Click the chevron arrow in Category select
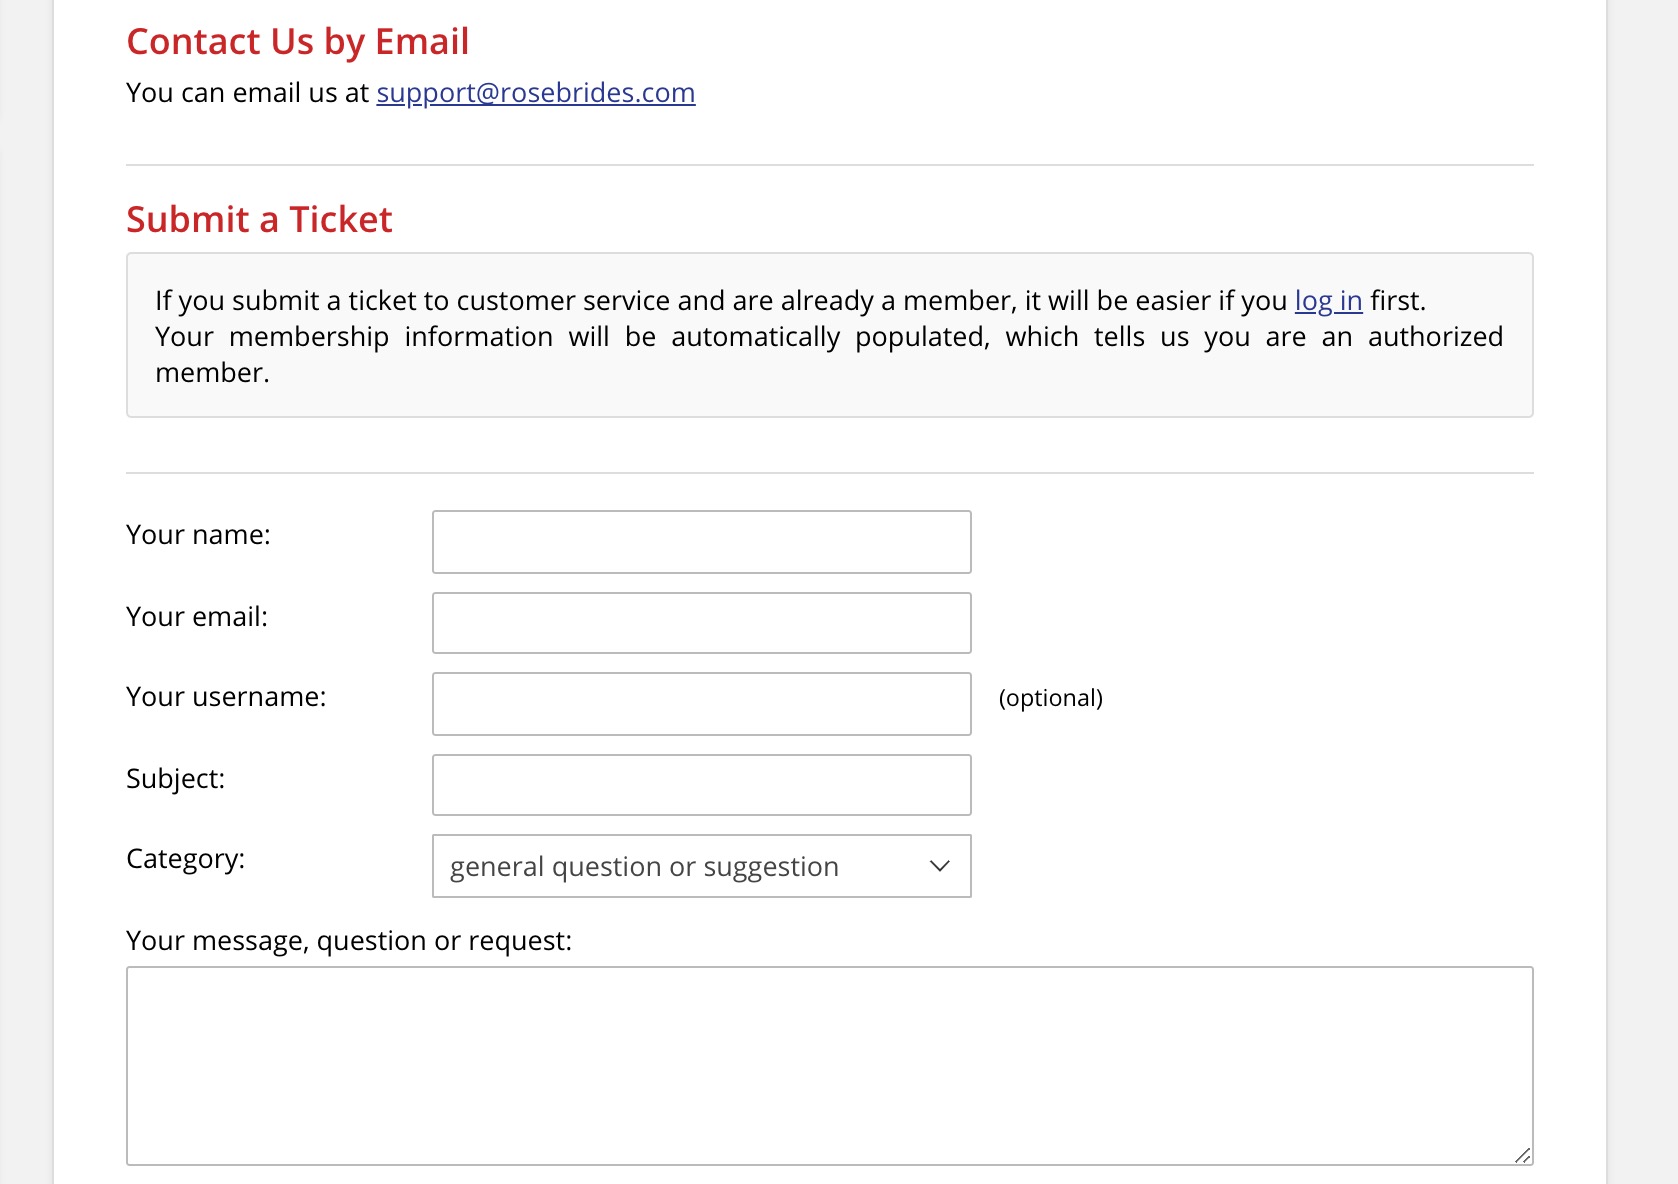 [x=939, y=866]
